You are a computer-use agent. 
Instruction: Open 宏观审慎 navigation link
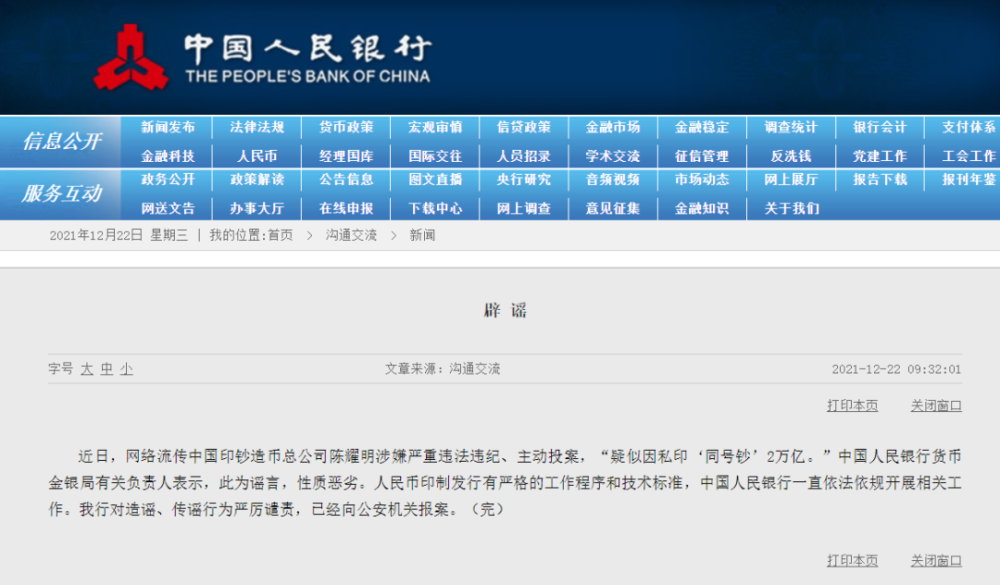click(435, 127)
